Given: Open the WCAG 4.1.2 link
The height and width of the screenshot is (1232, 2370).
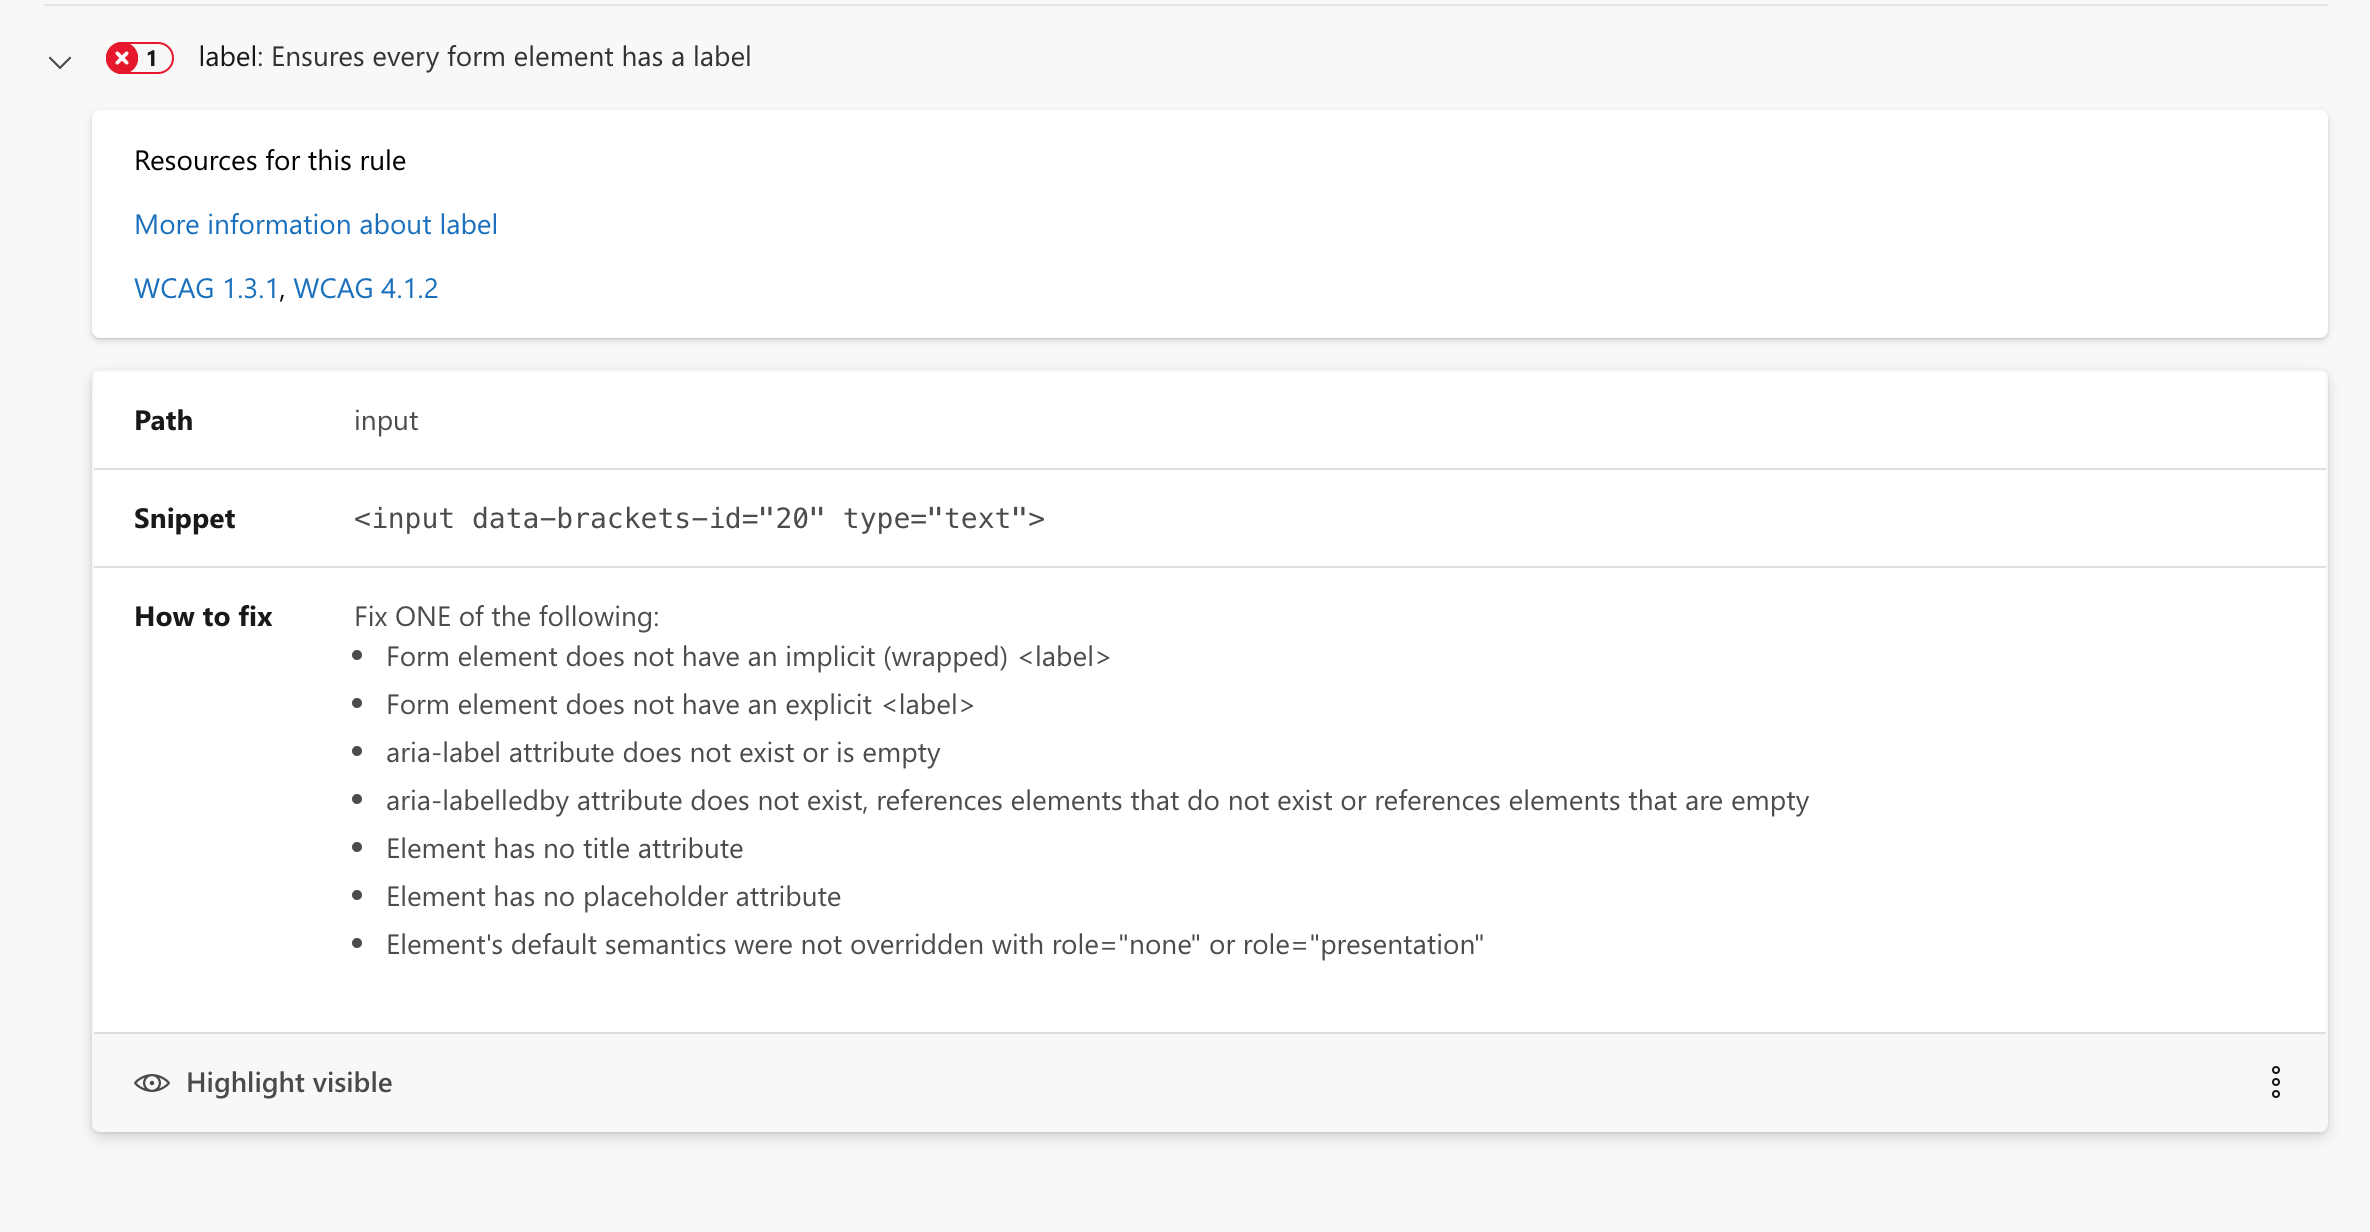Looking at the screenshot, I should click(365, 289).
